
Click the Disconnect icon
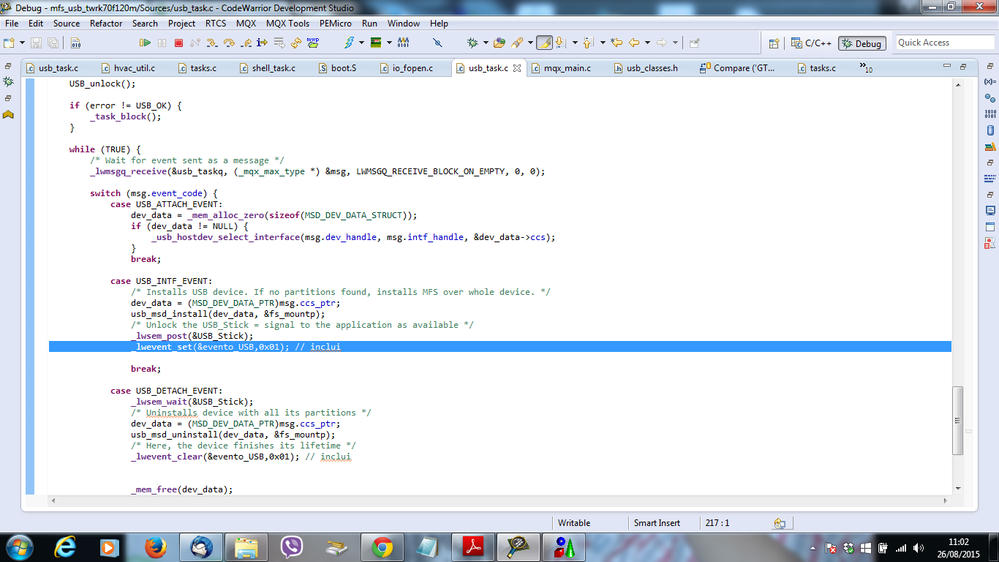click(x=195, y=43)
